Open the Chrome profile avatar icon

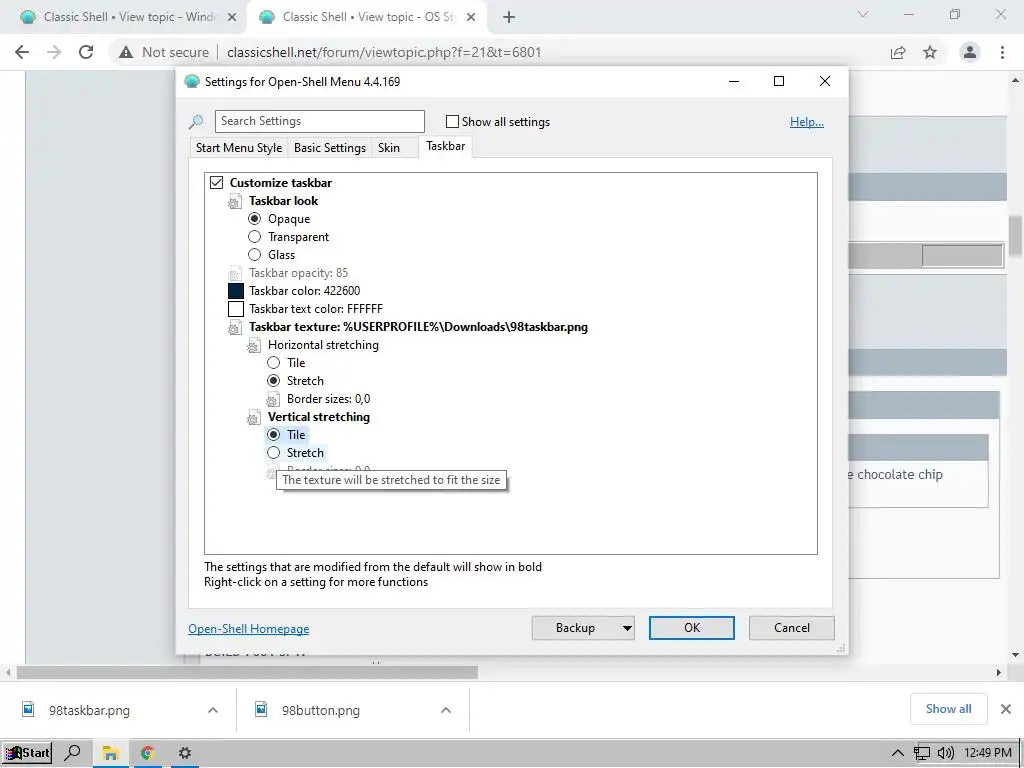[970, 52]
